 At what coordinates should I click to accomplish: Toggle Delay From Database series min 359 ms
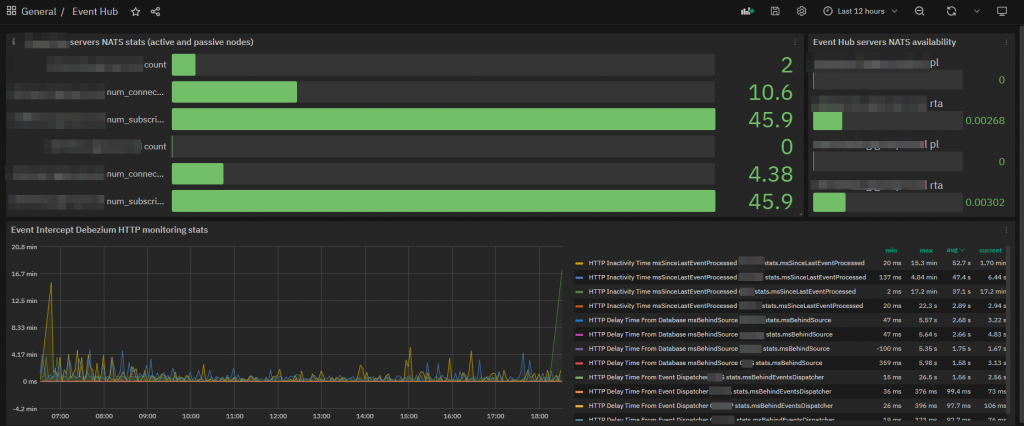click(x=705, y=363)
